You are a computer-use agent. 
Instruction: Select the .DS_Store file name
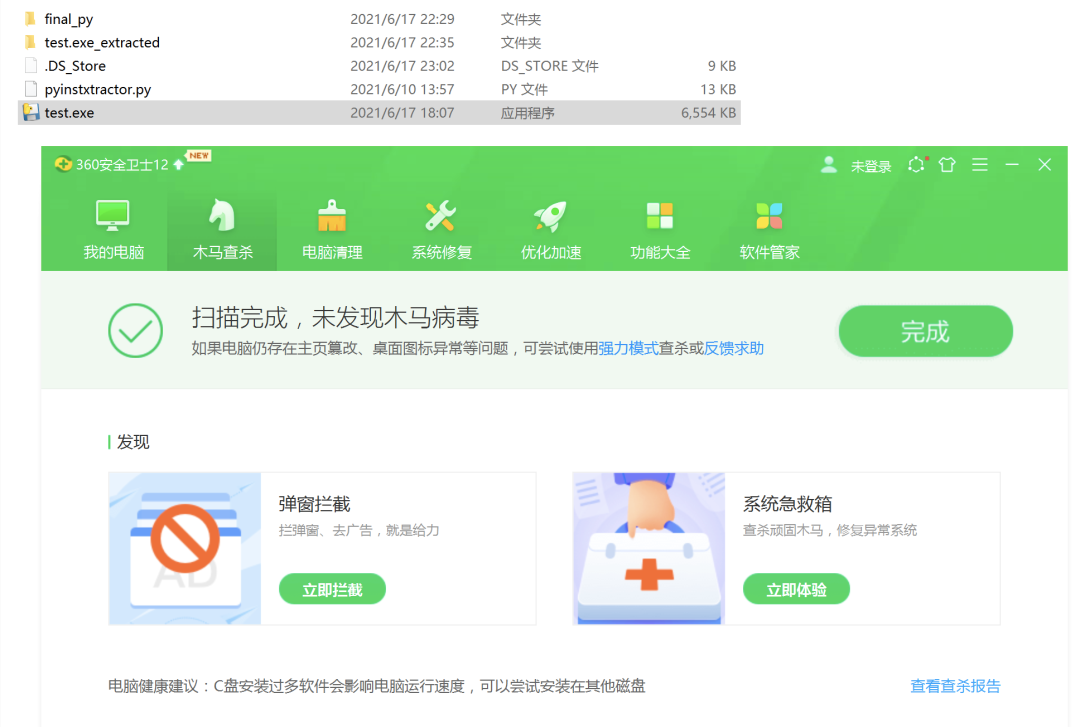pyautogui.click(x=75, y=66)
